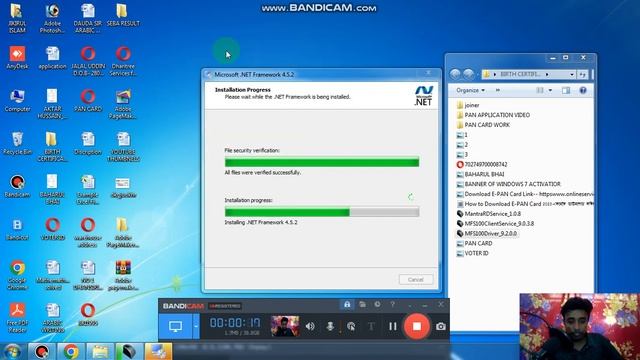Click Explorer forward navigation arrow
The width and height of the screenshot is (640, 360).
click(x=469, y=74)
